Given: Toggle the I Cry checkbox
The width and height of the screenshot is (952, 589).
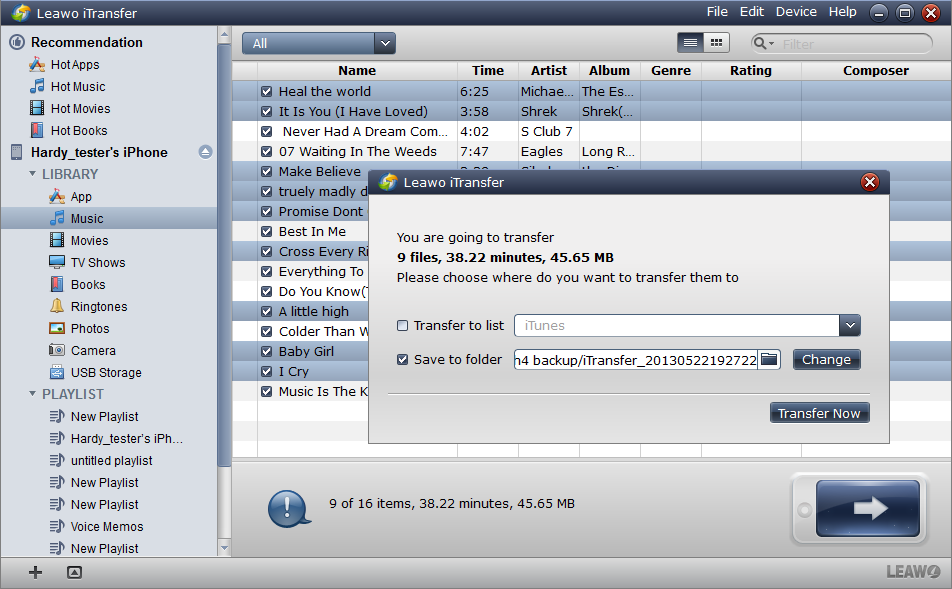Looking at the screenshot, I should [x=266, y=371].
